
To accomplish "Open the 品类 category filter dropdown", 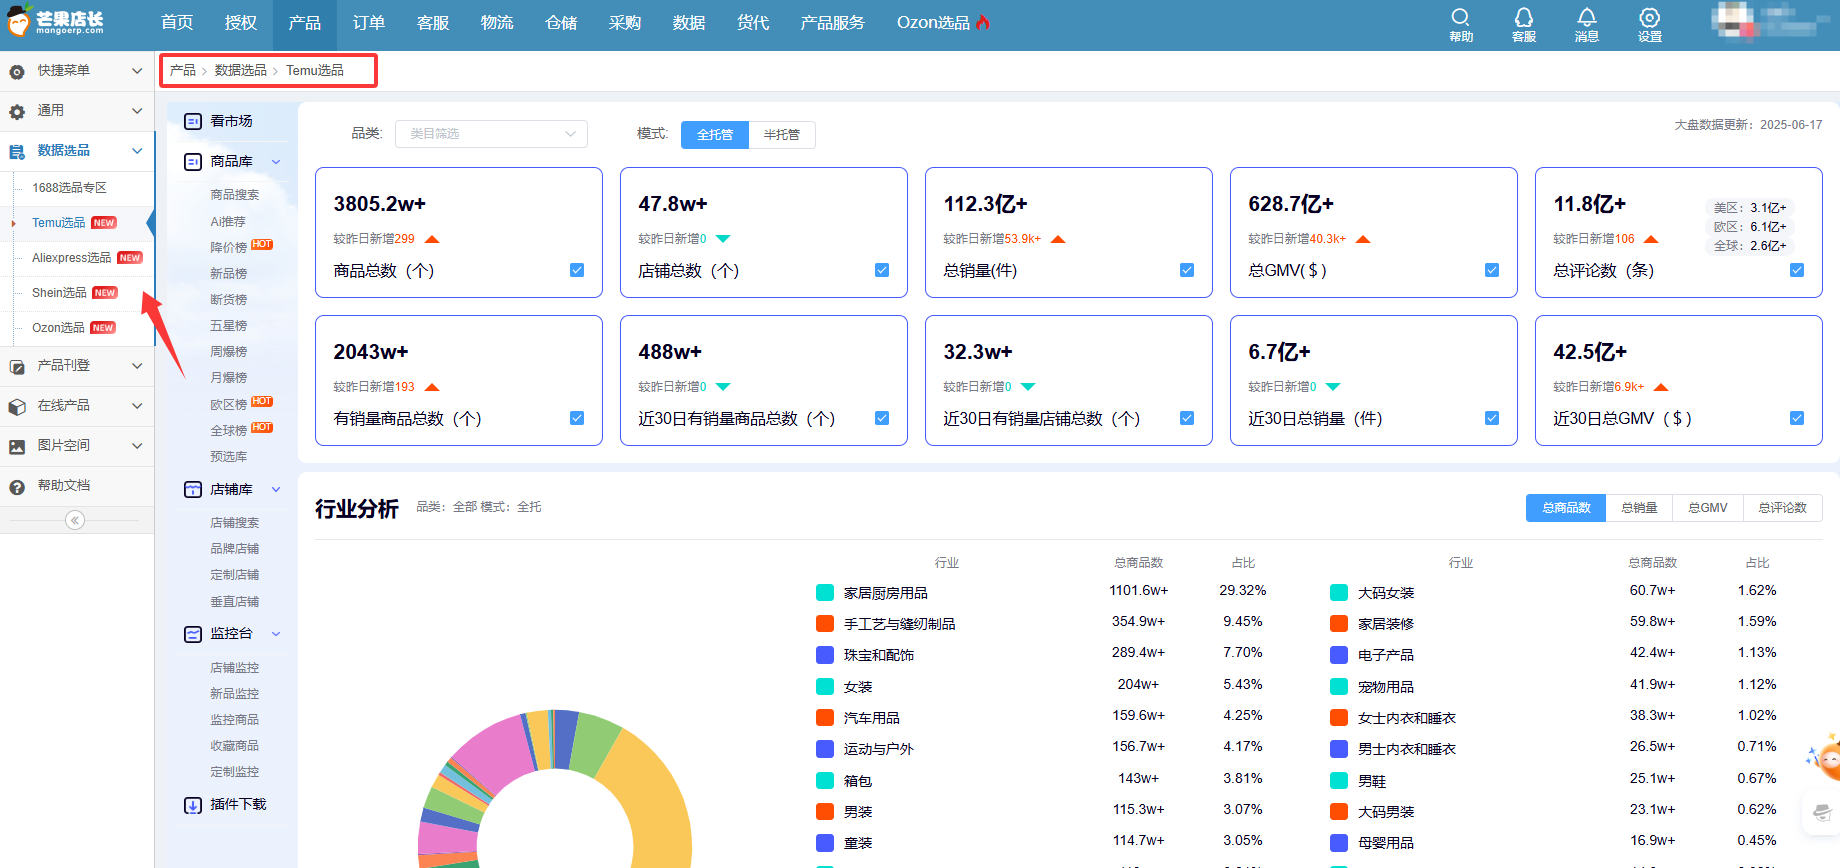I will [x=491, y=134].
